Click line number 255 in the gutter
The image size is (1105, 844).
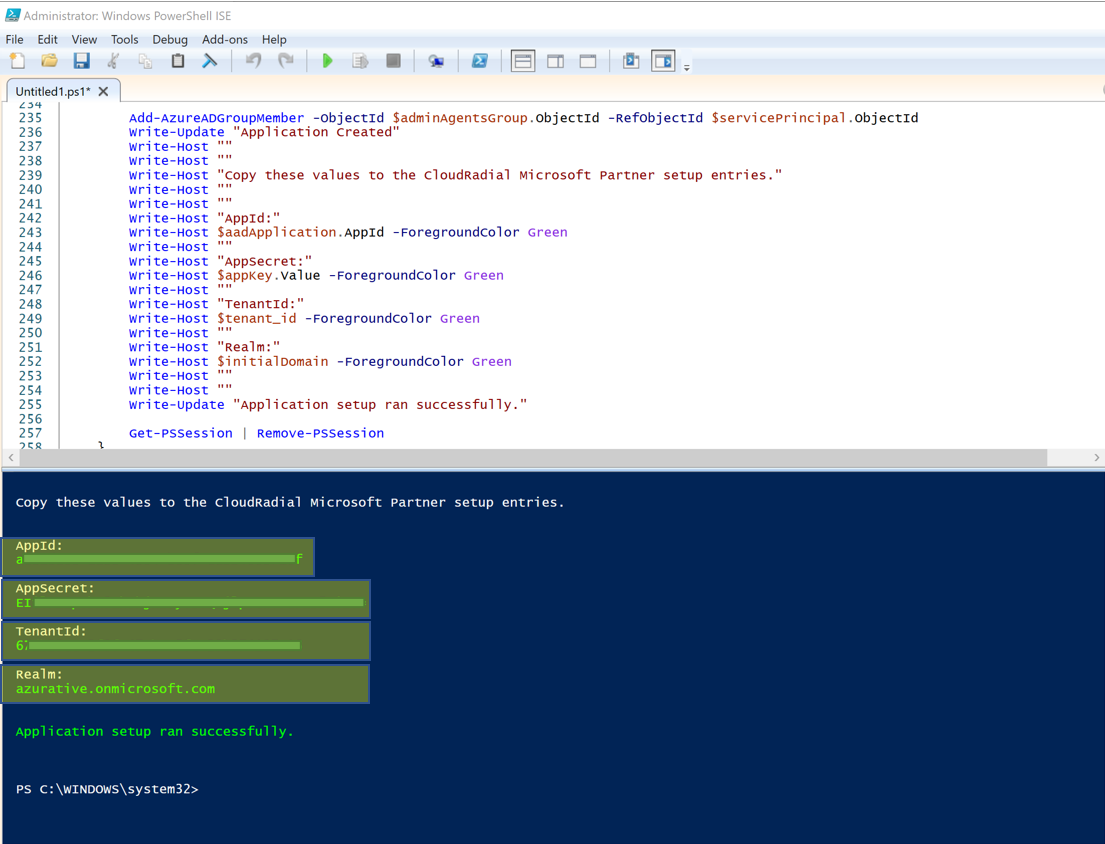pyautogui.click(x=30, y=404)
